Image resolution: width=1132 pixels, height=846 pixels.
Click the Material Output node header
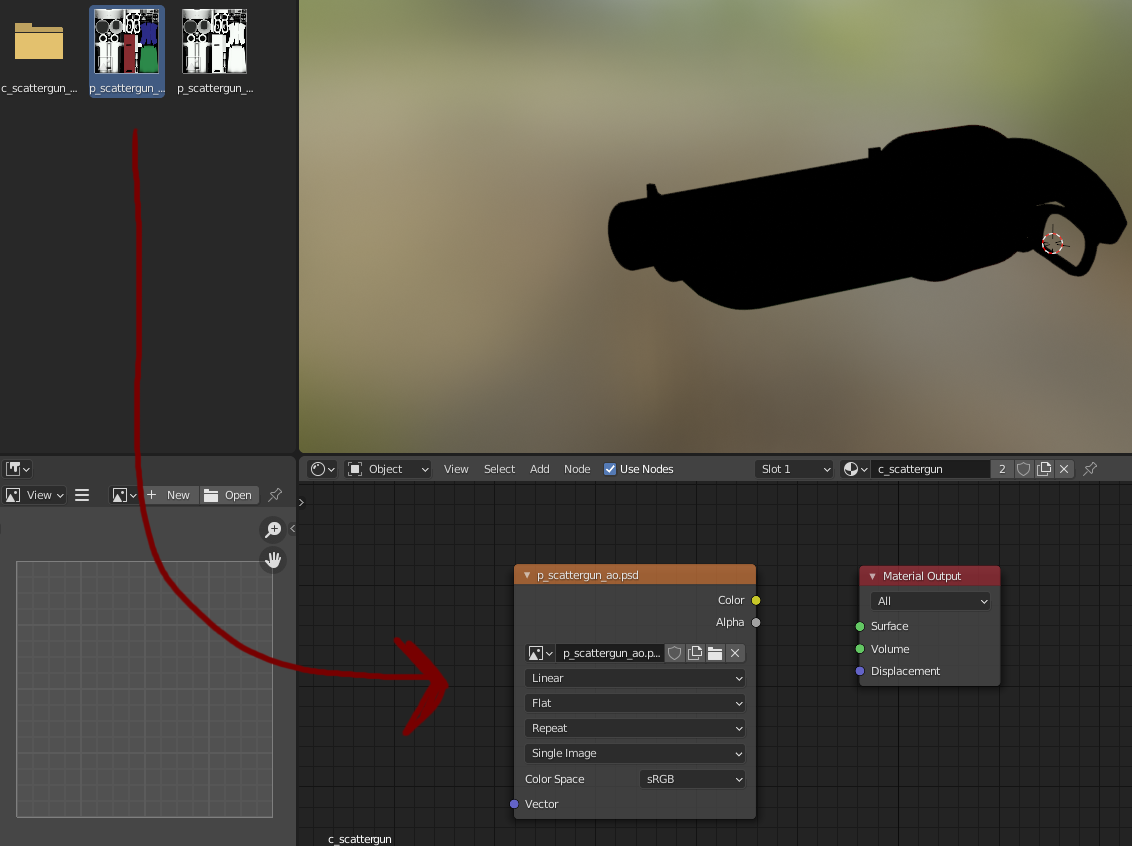(x=930, y=576)
